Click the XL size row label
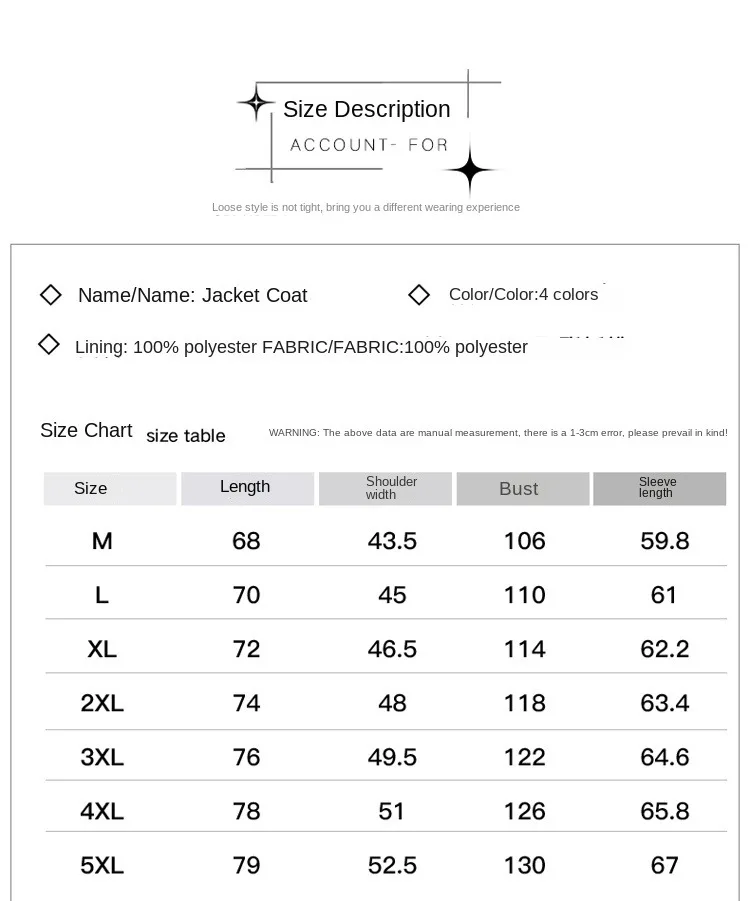750x901 pixels. point(102,649)
